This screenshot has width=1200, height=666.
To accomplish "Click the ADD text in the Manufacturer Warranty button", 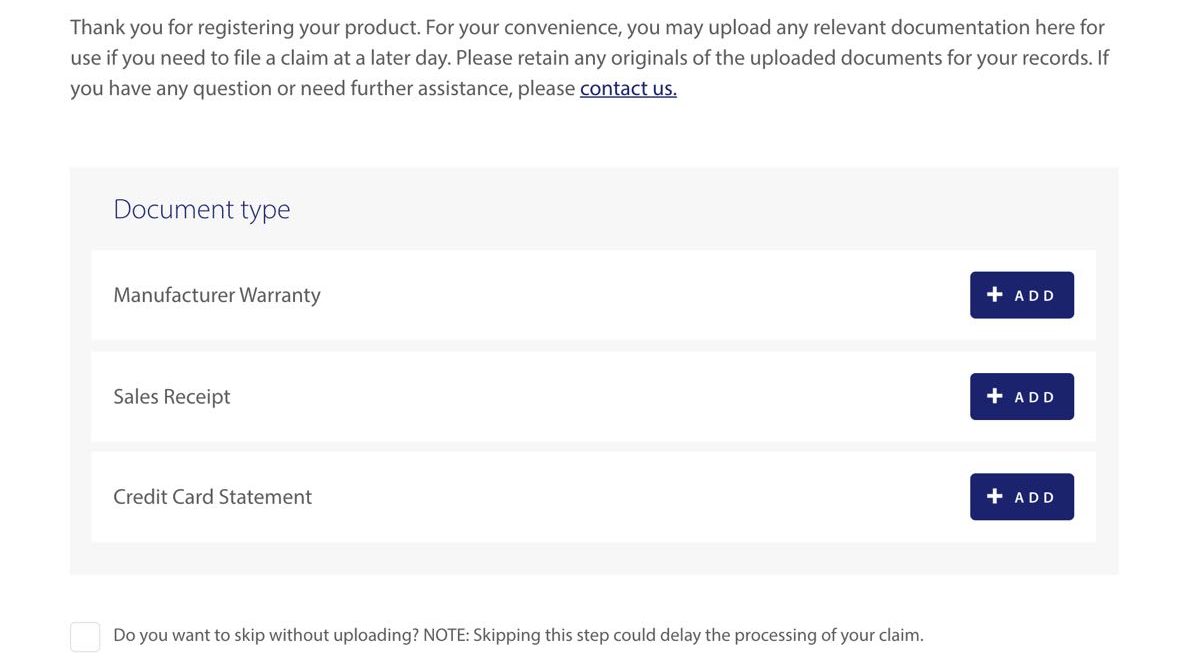I will tap(1035, 296).
